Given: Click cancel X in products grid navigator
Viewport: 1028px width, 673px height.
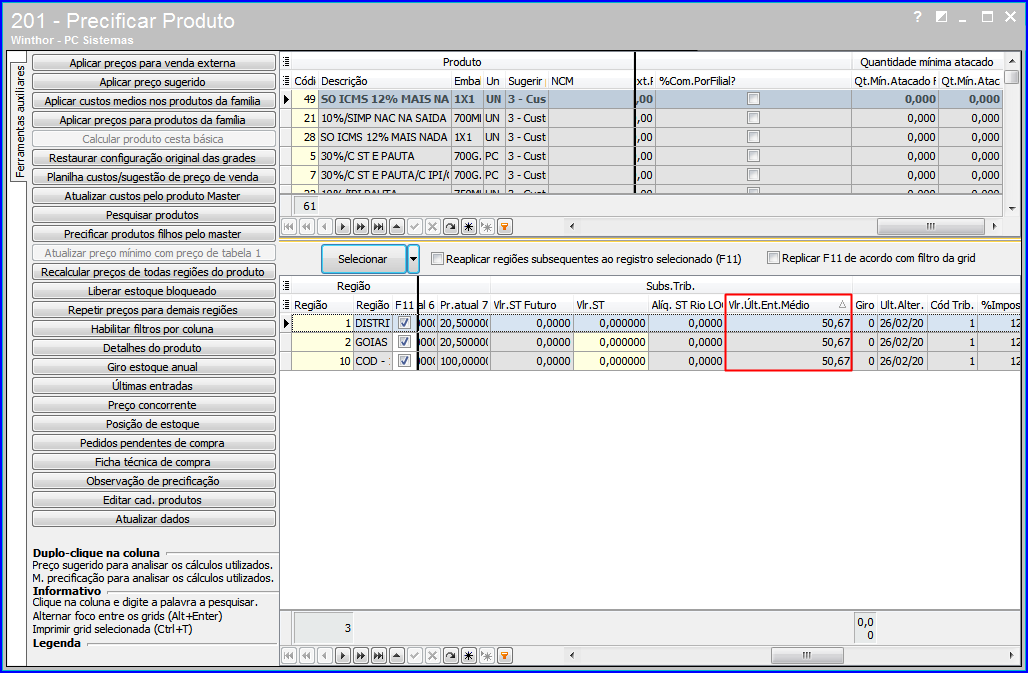Looking at the screenshot, I should (433, 227).
